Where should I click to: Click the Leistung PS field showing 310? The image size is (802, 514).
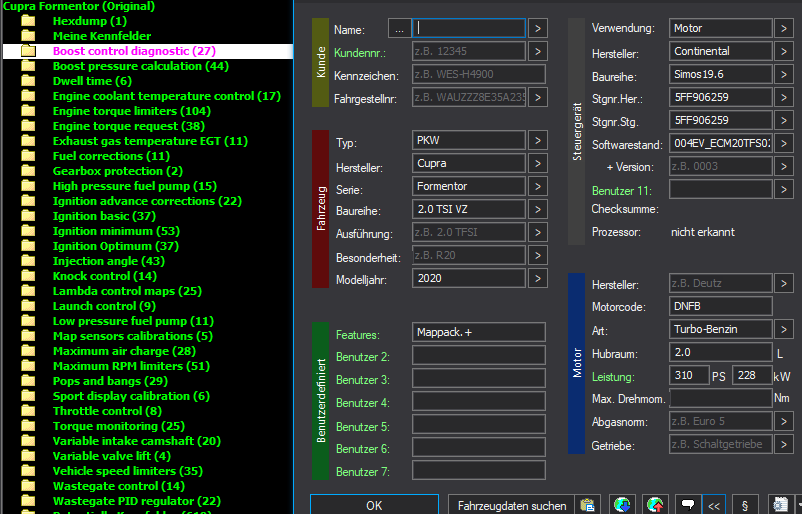689,375
